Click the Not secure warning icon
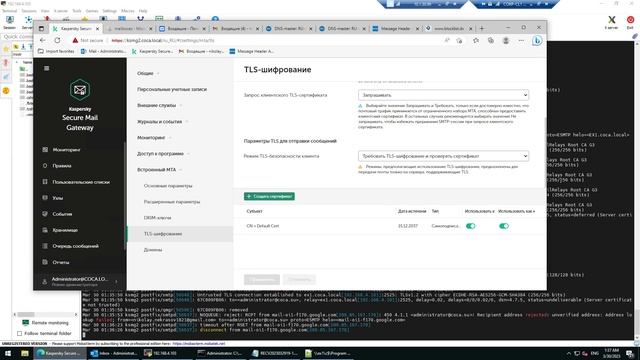Image resolution: width=640 pixels, height=360 pixels. [x=75, y=40]
